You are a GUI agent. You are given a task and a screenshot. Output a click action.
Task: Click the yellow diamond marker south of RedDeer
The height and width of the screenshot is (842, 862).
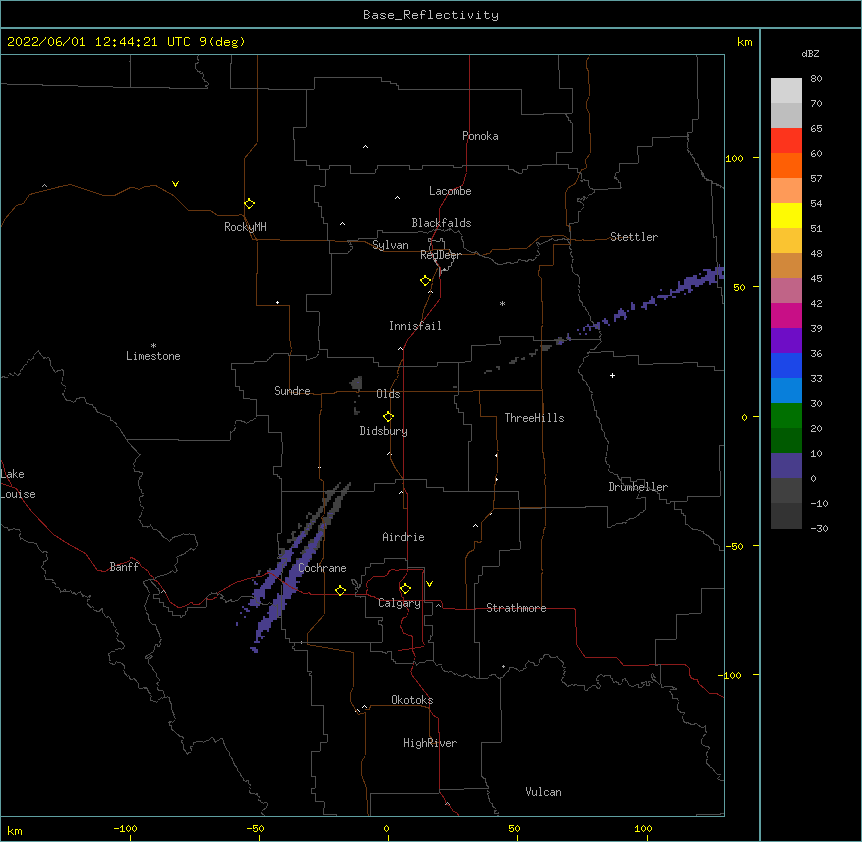click(x=425, y=281)
